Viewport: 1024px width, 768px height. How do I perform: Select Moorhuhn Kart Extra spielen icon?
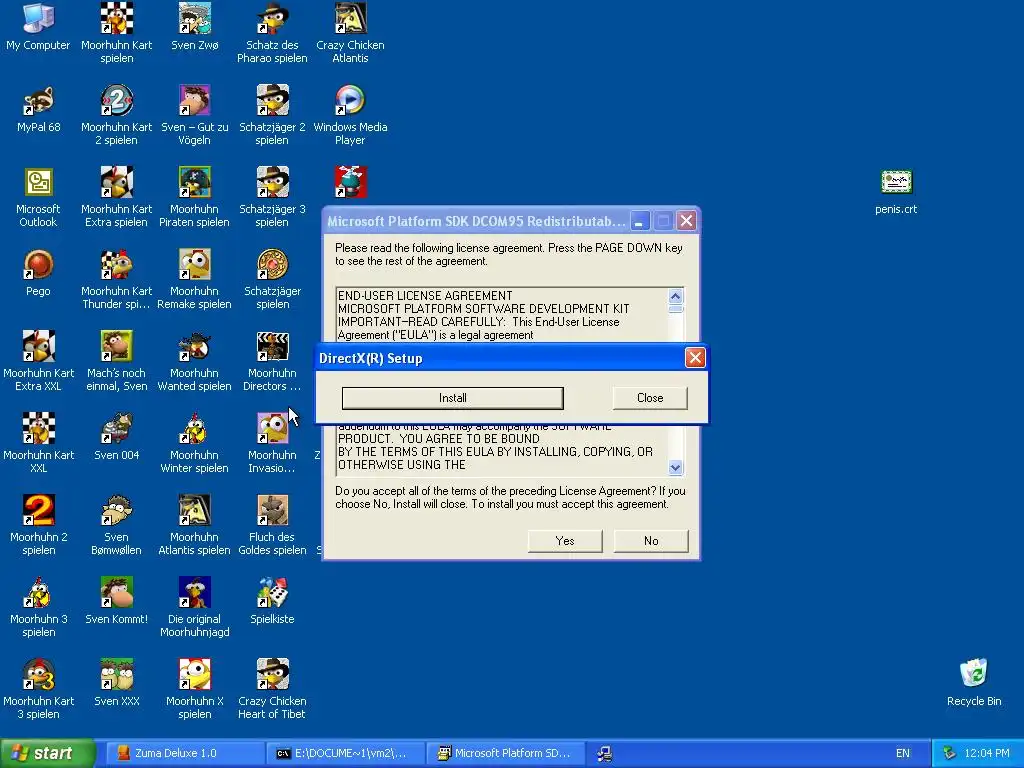(x=116, y=197)
